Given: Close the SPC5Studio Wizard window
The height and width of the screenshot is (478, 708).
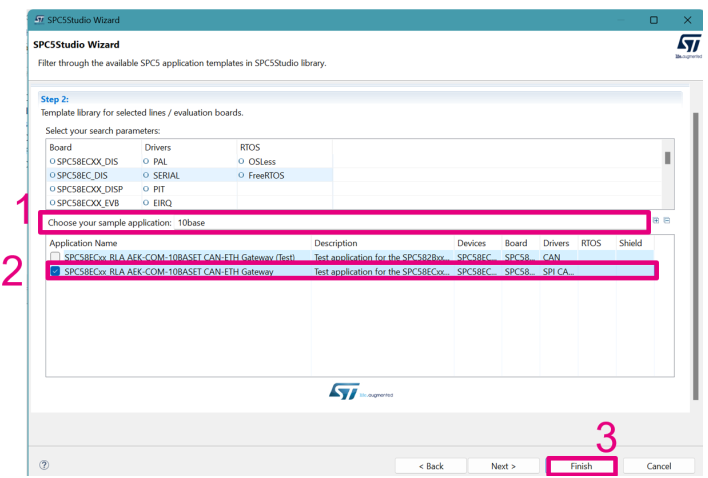Looking at the screenshot, I should 687,20.
